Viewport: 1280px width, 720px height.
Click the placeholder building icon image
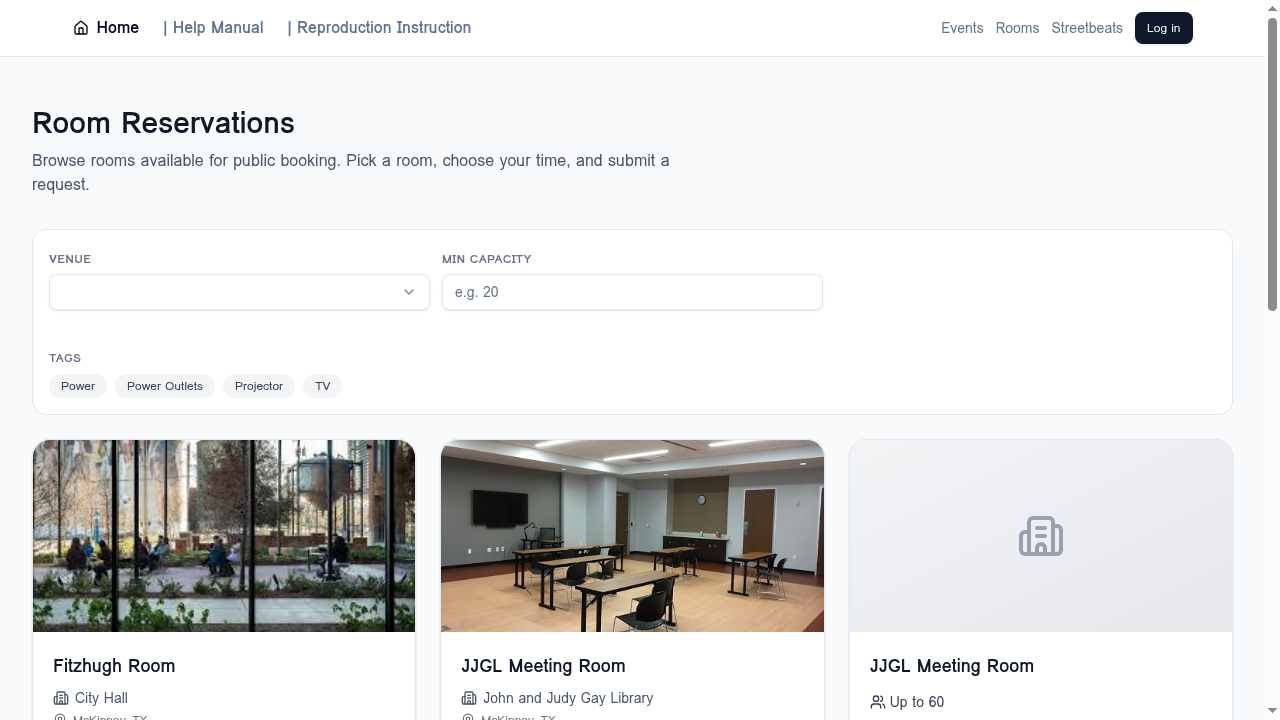1041,536
